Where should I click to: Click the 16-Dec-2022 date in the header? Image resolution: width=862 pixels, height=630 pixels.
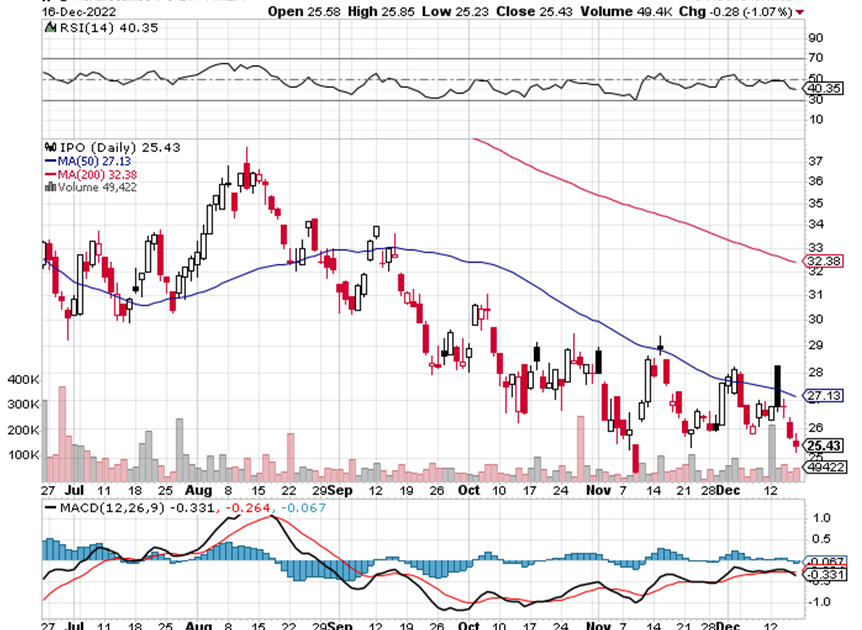79,12
